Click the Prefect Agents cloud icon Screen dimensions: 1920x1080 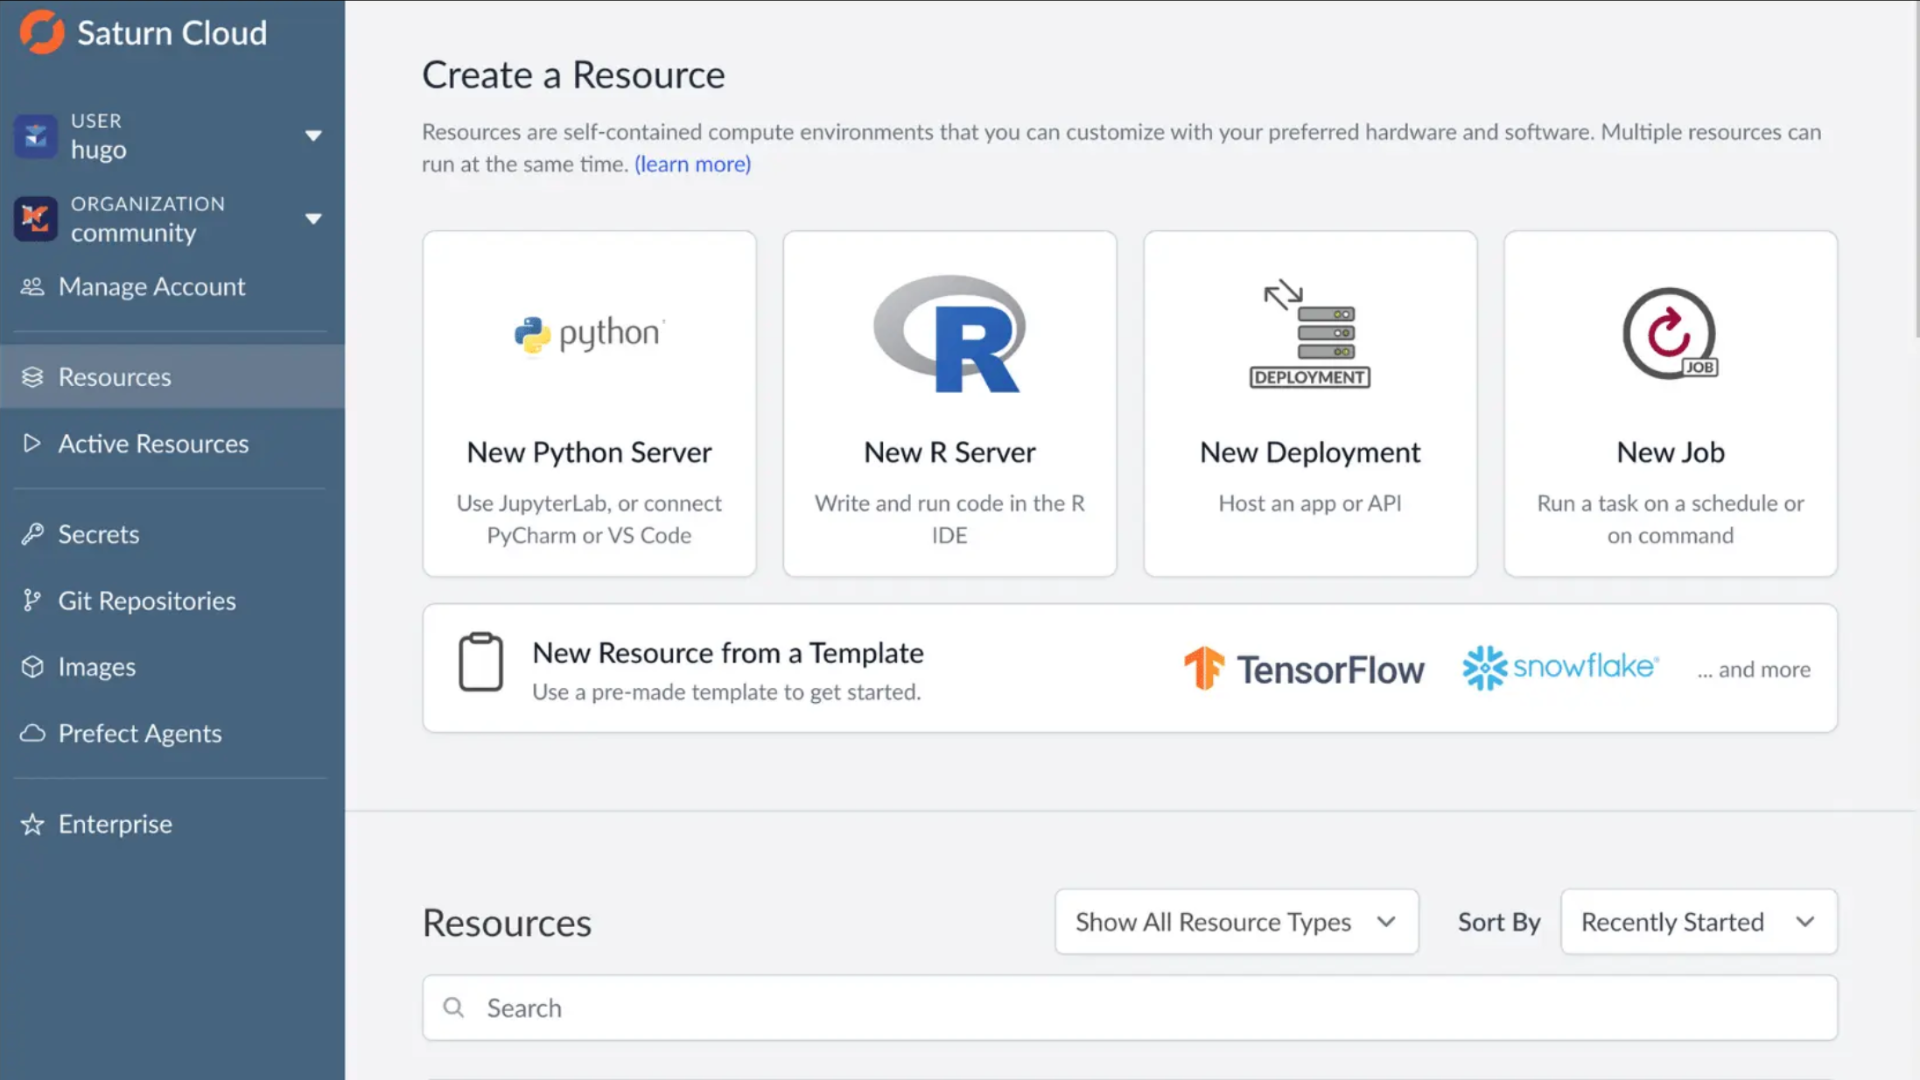[x=33, y=734]
